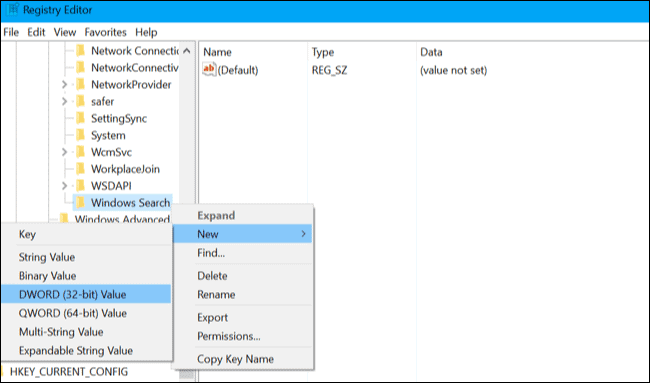Click the Windows Search folder icon

pos(80,203)
